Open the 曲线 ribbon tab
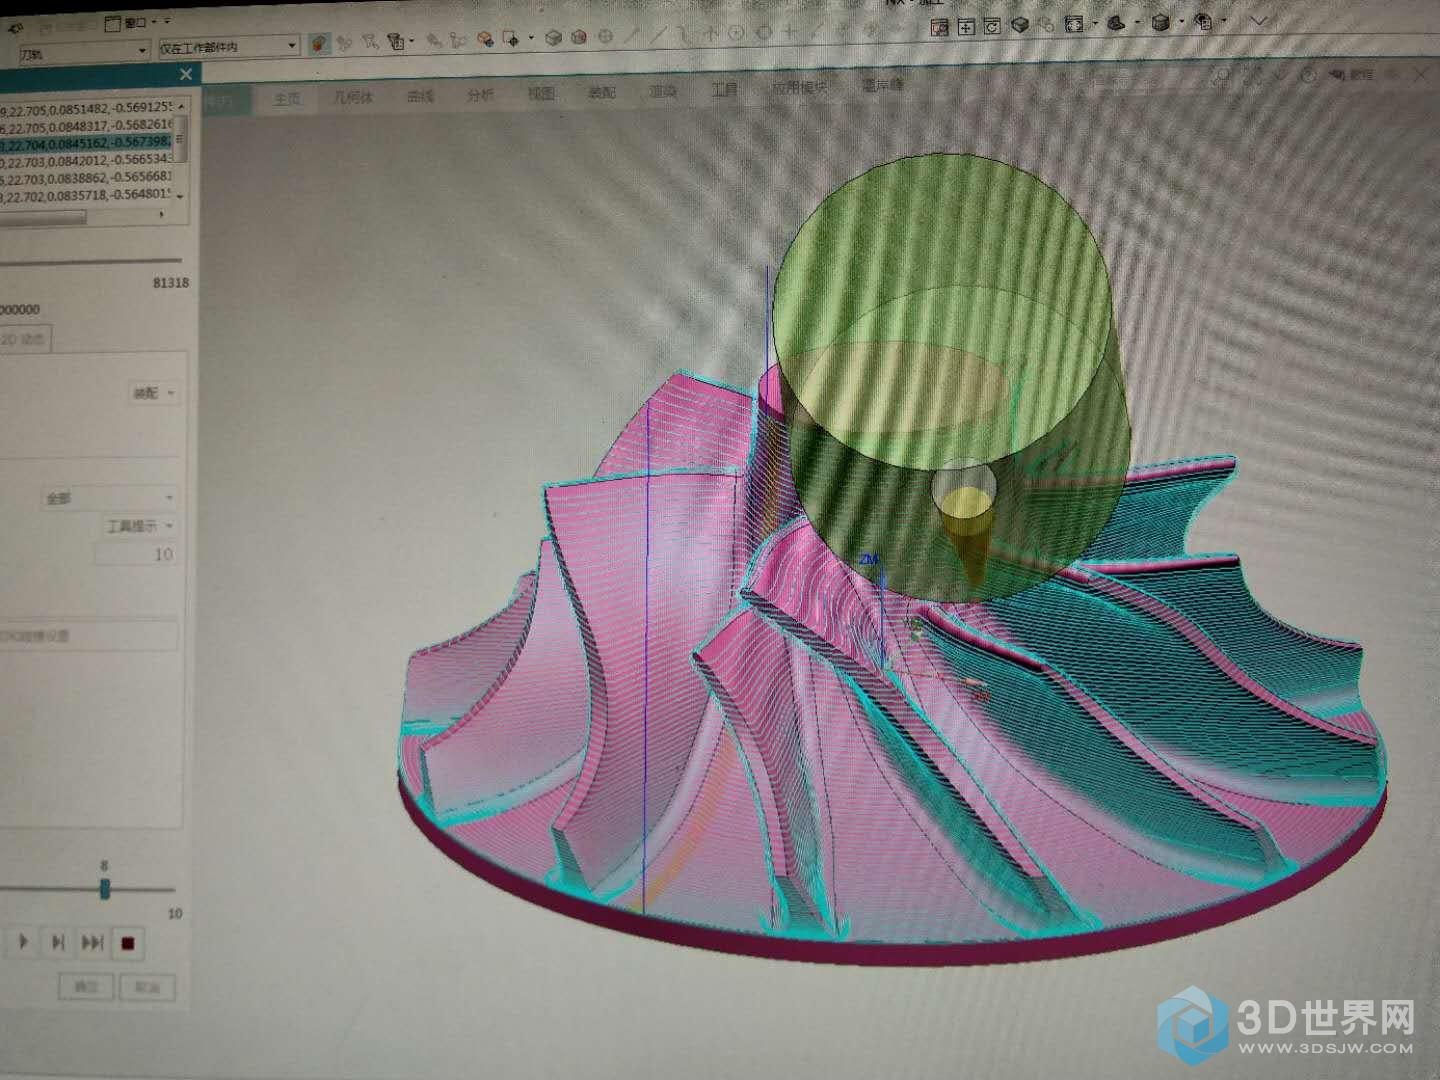The width and height of the screenshot is (1440, 1080). (x=420, y=96)
